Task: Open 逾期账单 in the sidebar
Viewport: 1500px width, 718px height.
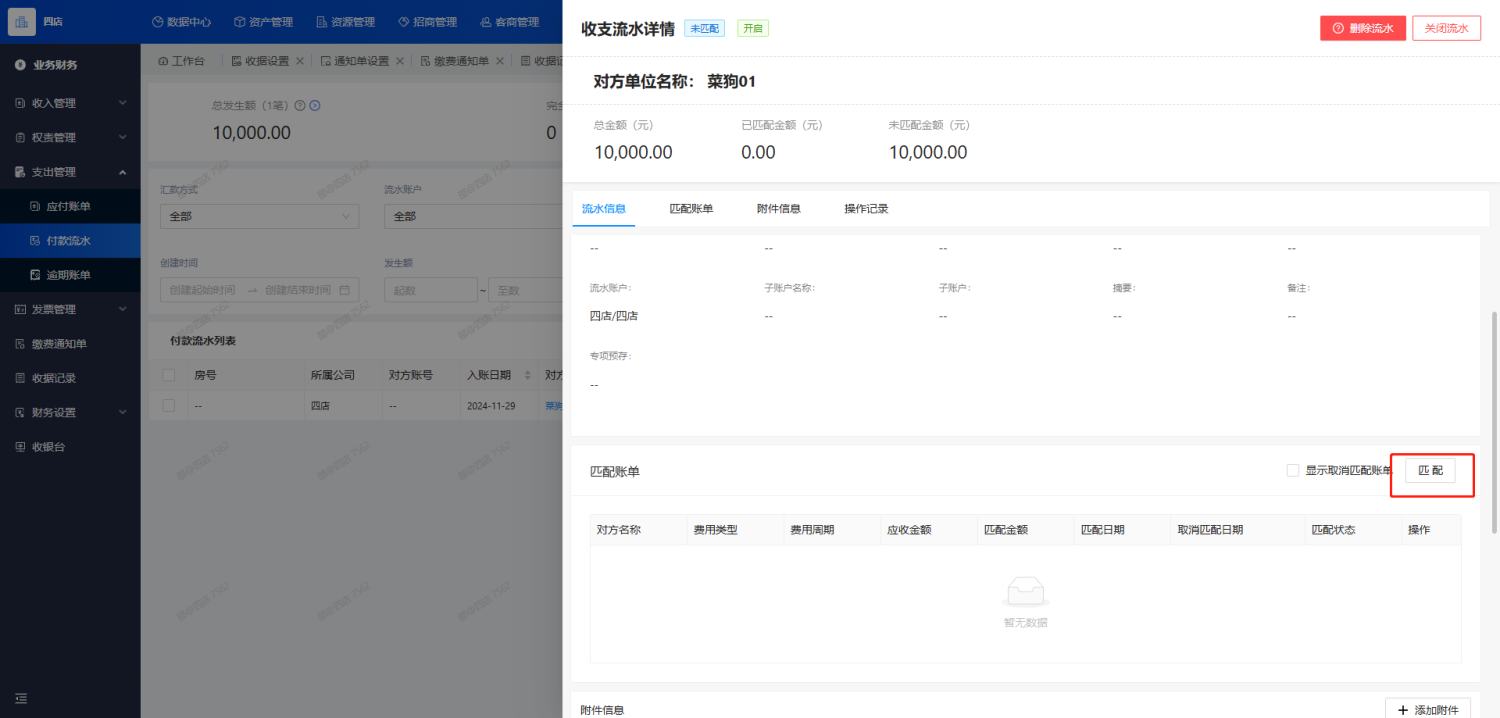Action: [x=70, y=275]
